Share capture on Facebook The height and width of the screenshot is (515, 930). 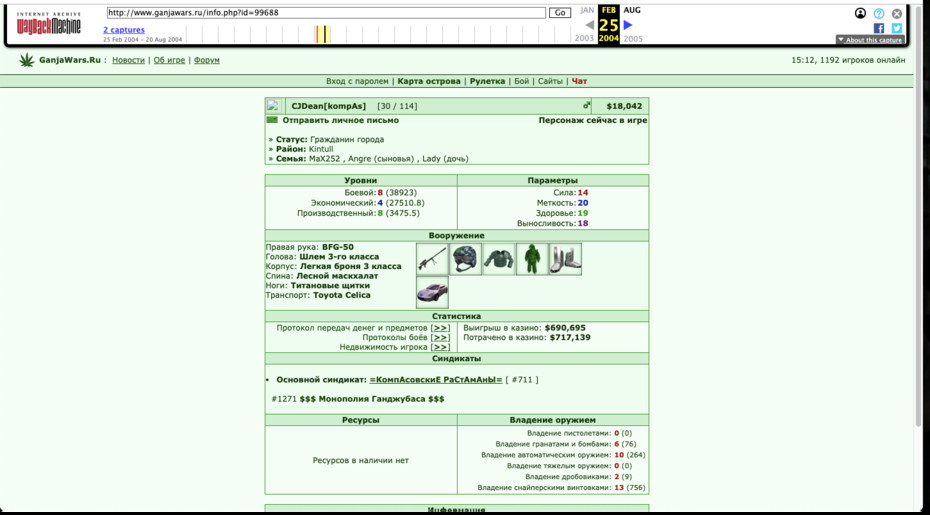(879, 28)
